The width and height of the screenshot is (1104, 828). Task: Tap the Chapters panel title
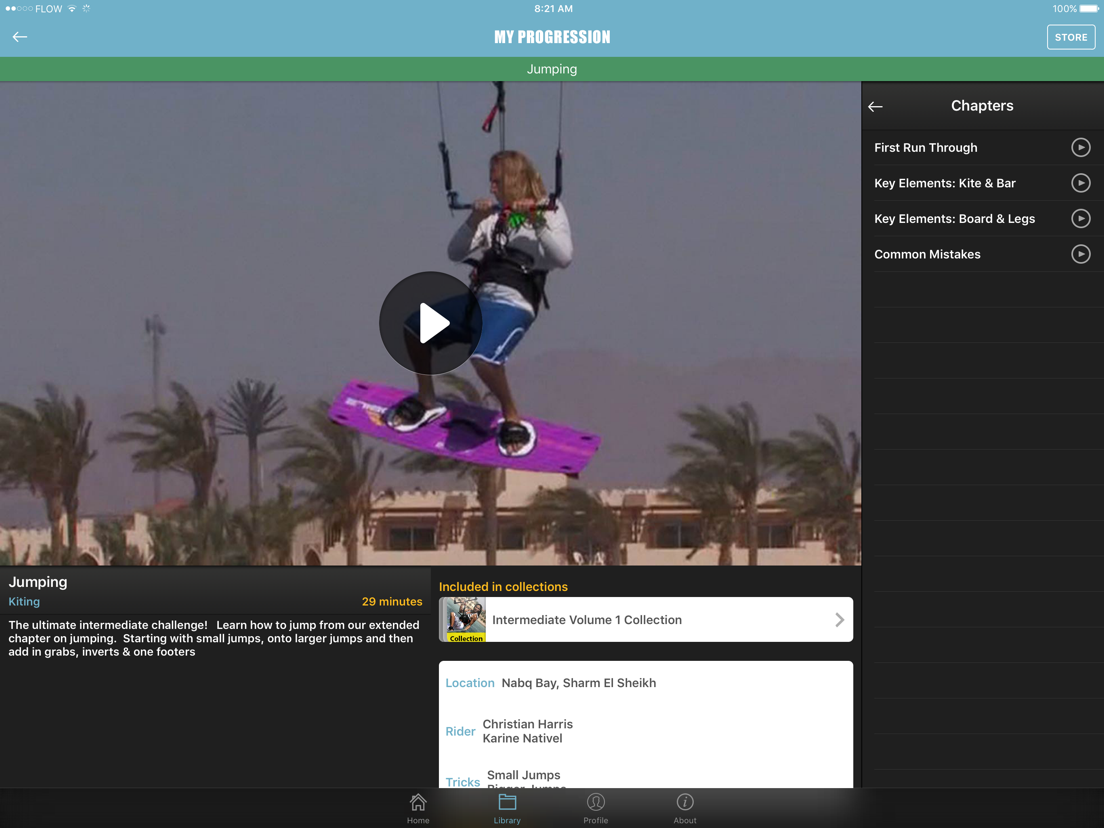pos(981,106)
